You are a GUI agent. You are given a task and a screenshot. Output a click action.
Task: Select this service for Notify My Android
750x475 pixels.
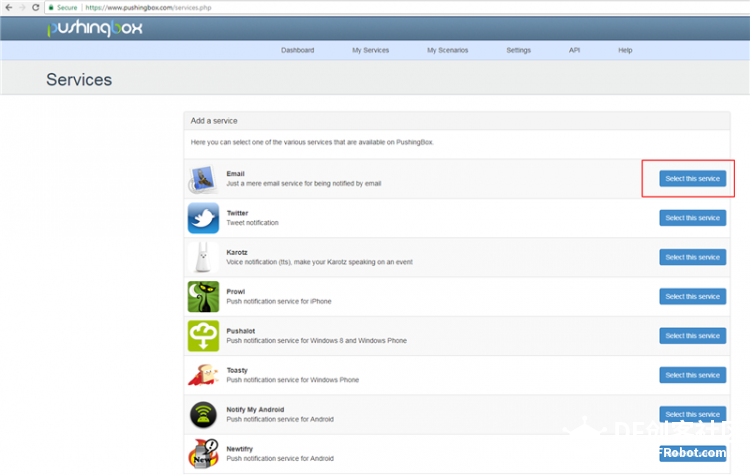coord(693,414)
